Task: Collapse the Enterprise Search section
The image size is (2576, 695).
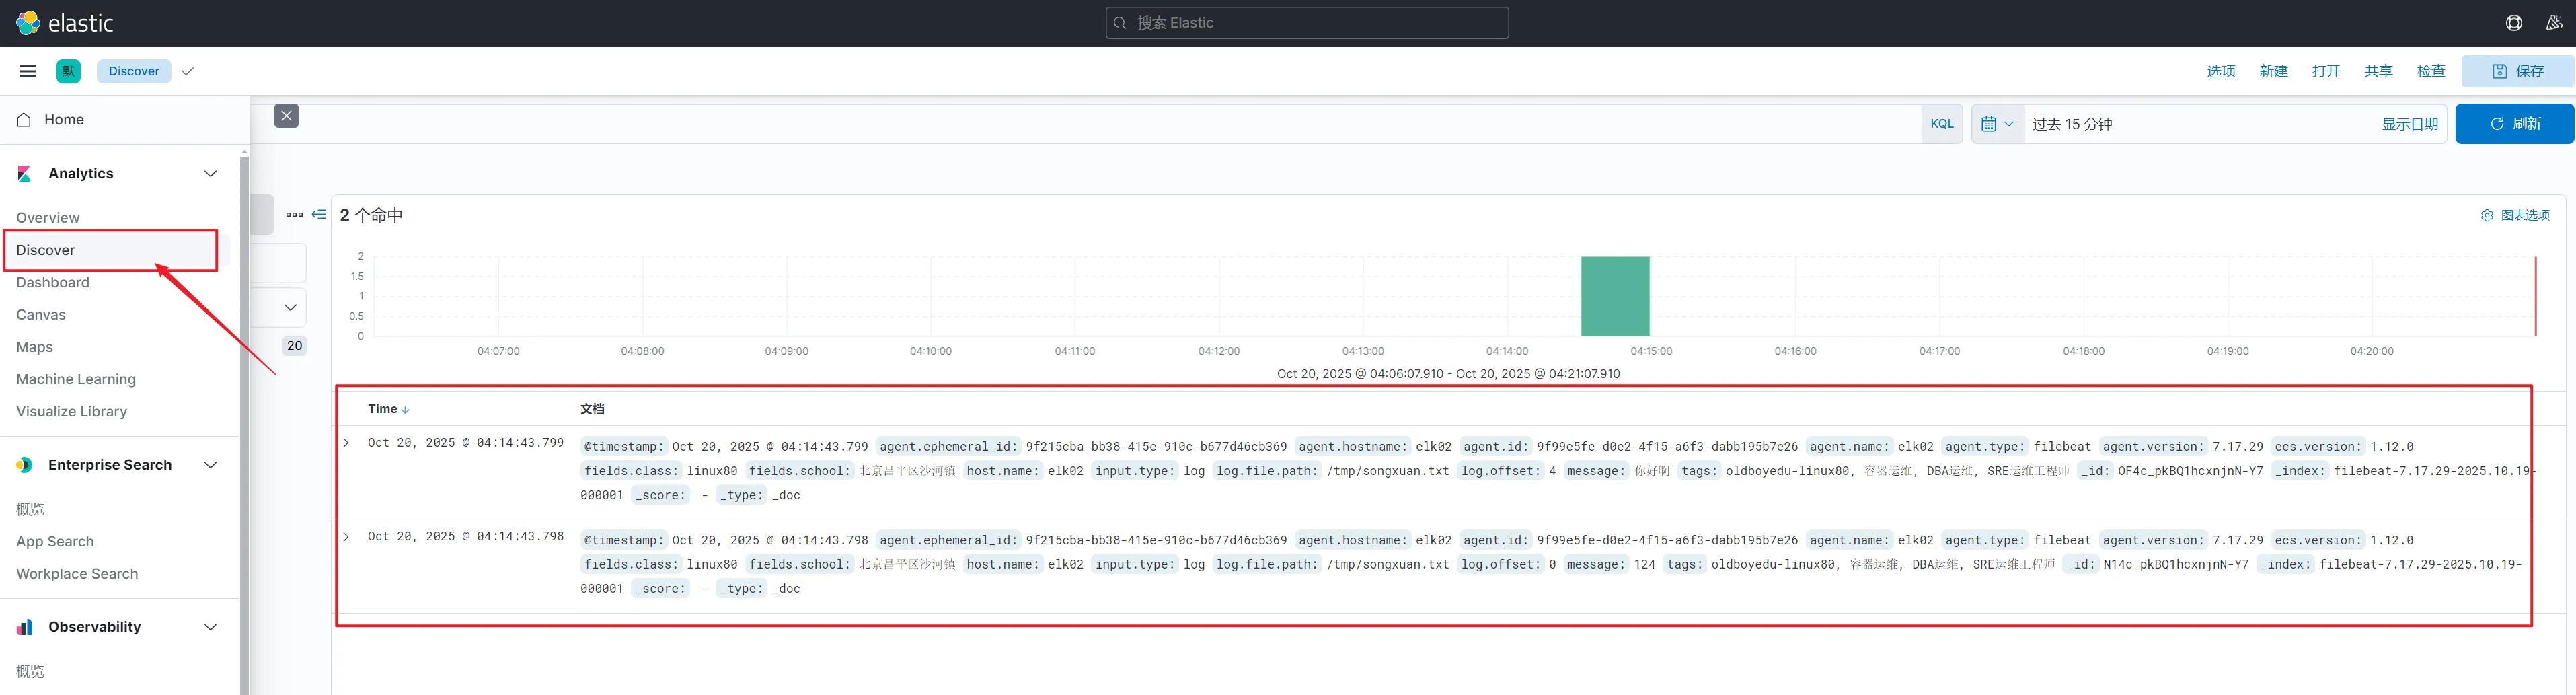Action: click(210, 465)
